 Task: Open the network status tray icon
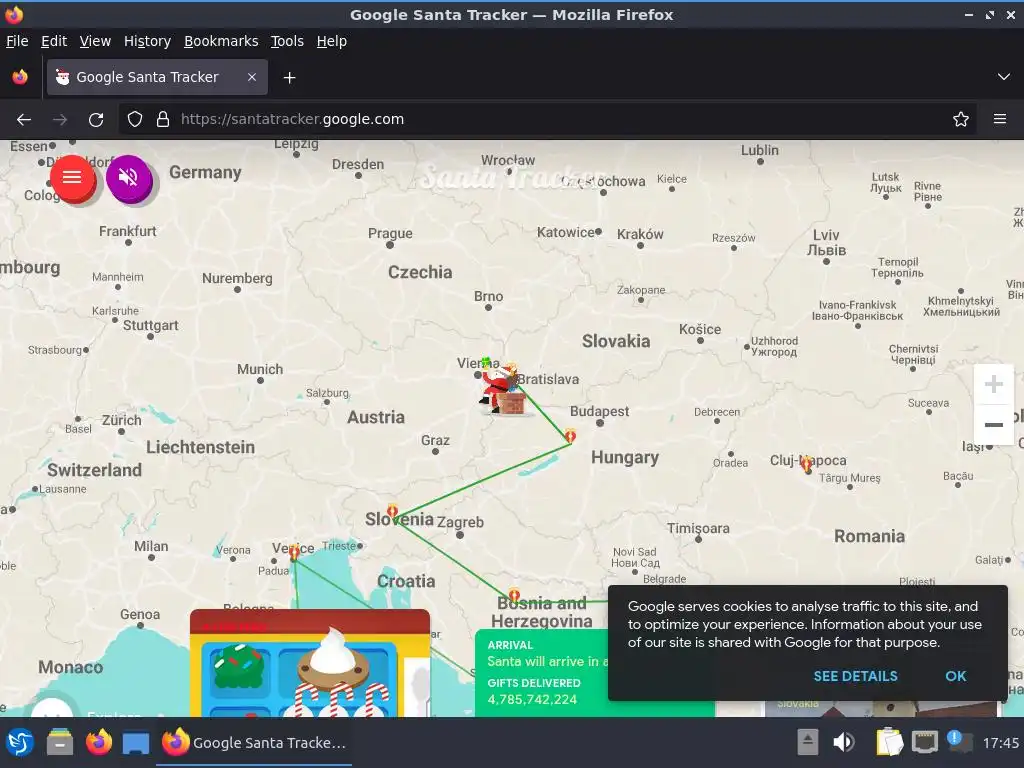[x=925, y=743]
